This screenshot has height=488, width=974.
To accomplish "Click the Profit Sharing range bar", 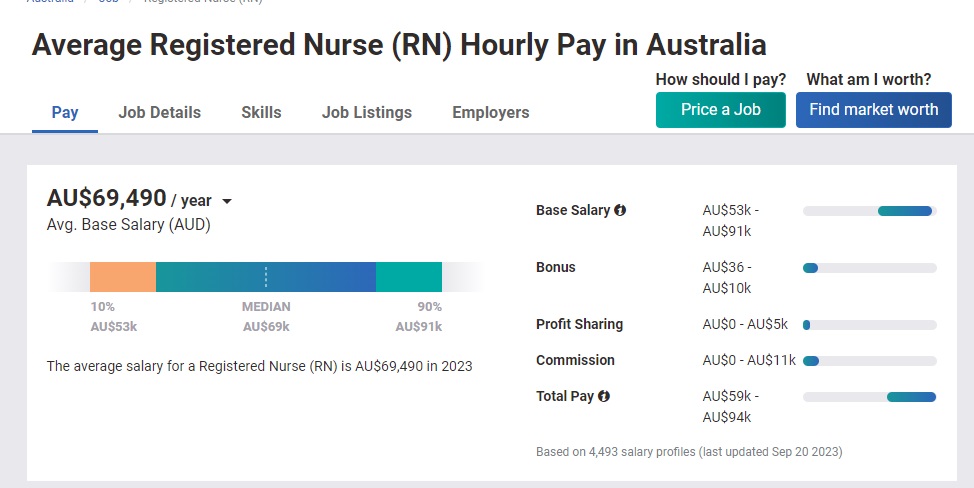I will point(870,325).
